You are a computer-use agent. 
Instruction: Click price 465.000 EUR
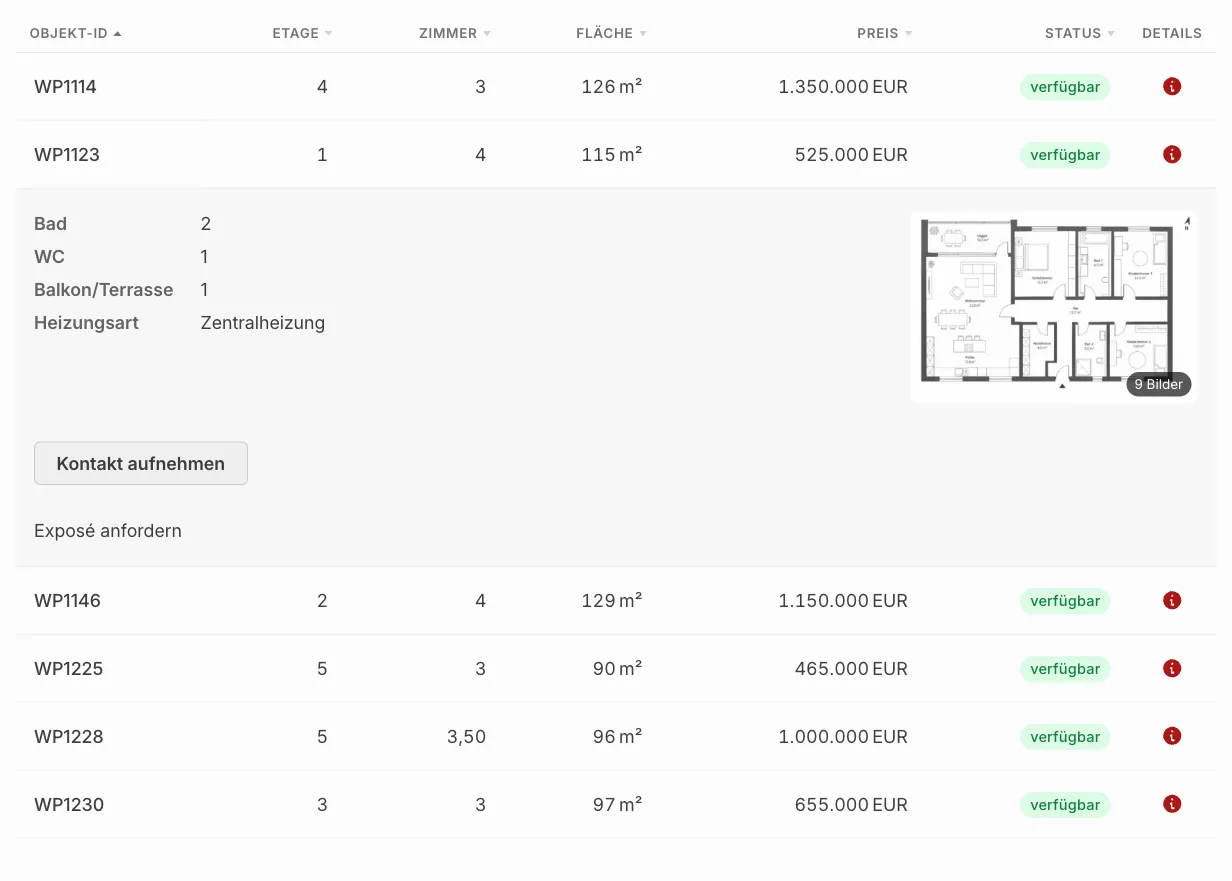coord(851,669)
